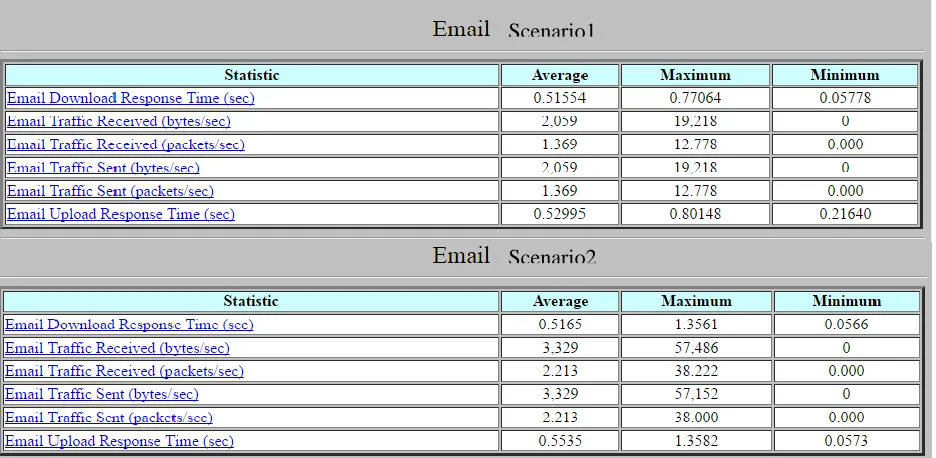The width and height of the screenshot is (936, 458).
Task: Select the maximum value 57,486
Action: point(696,348)
